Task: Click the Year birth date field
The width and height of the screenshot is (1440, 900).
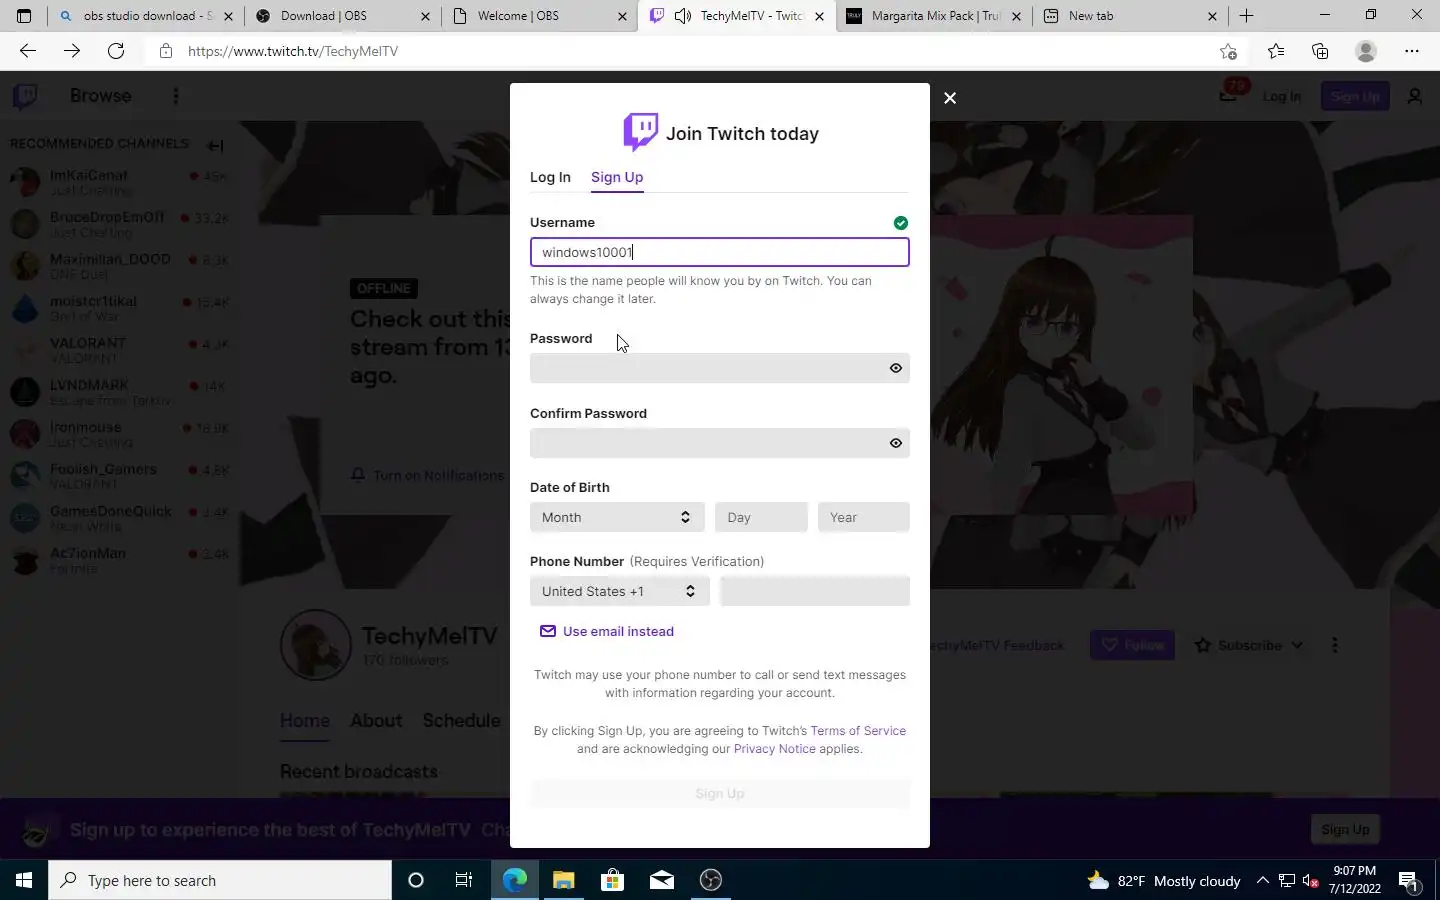Action: click(x=864, y=517)
